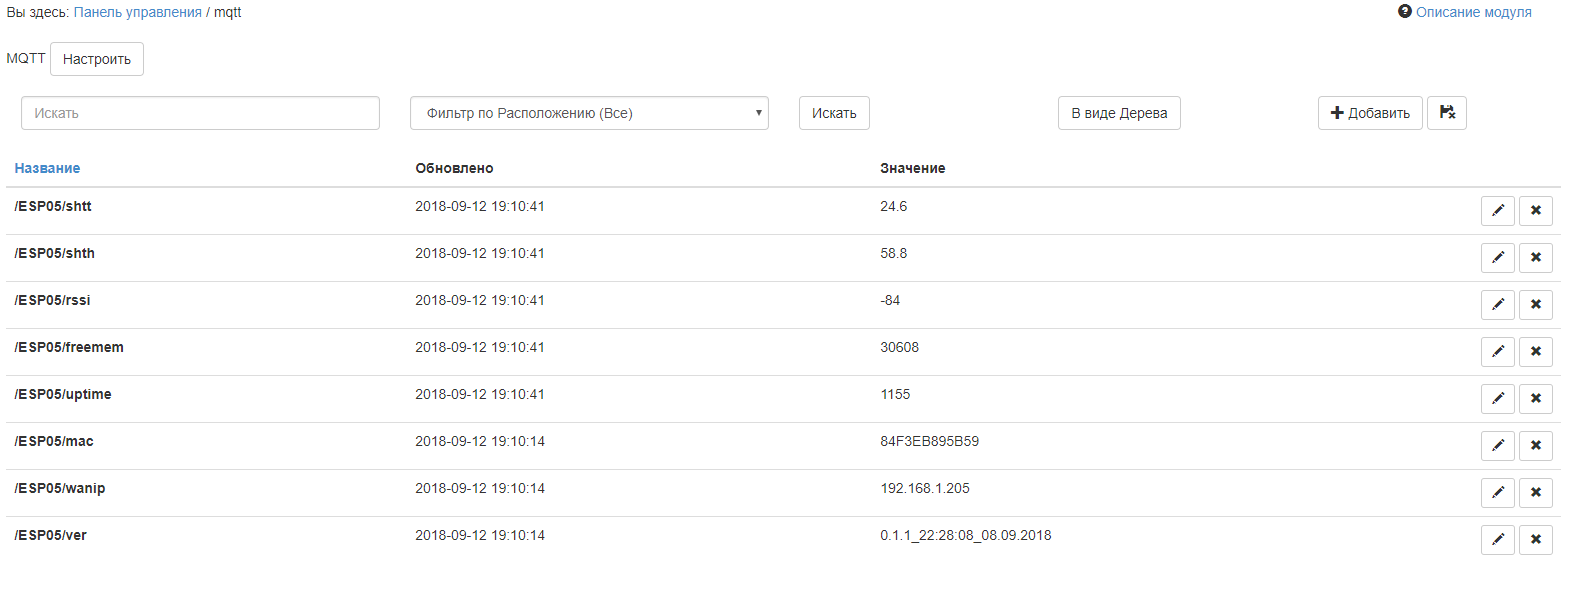Delete the /ESP05/shth topic row
This screenshot has height=594, width=1575.
1535,258
